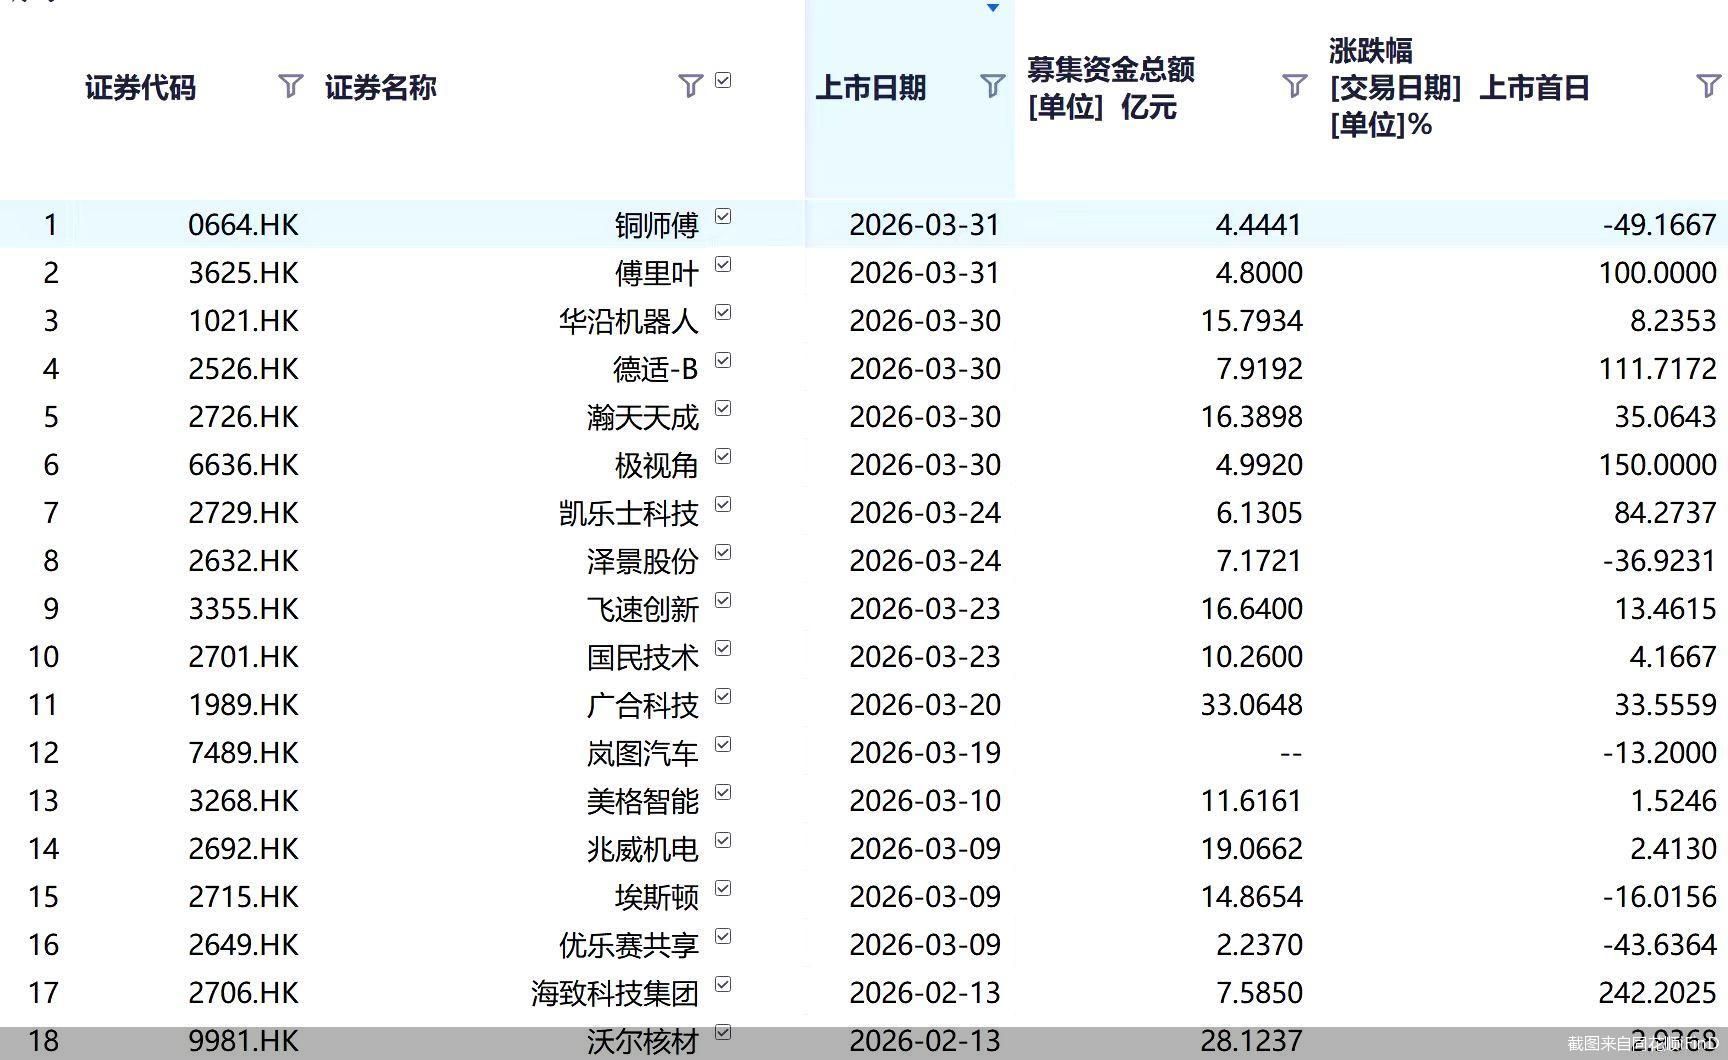Click the stock code 0664.HK

[244, 225]
